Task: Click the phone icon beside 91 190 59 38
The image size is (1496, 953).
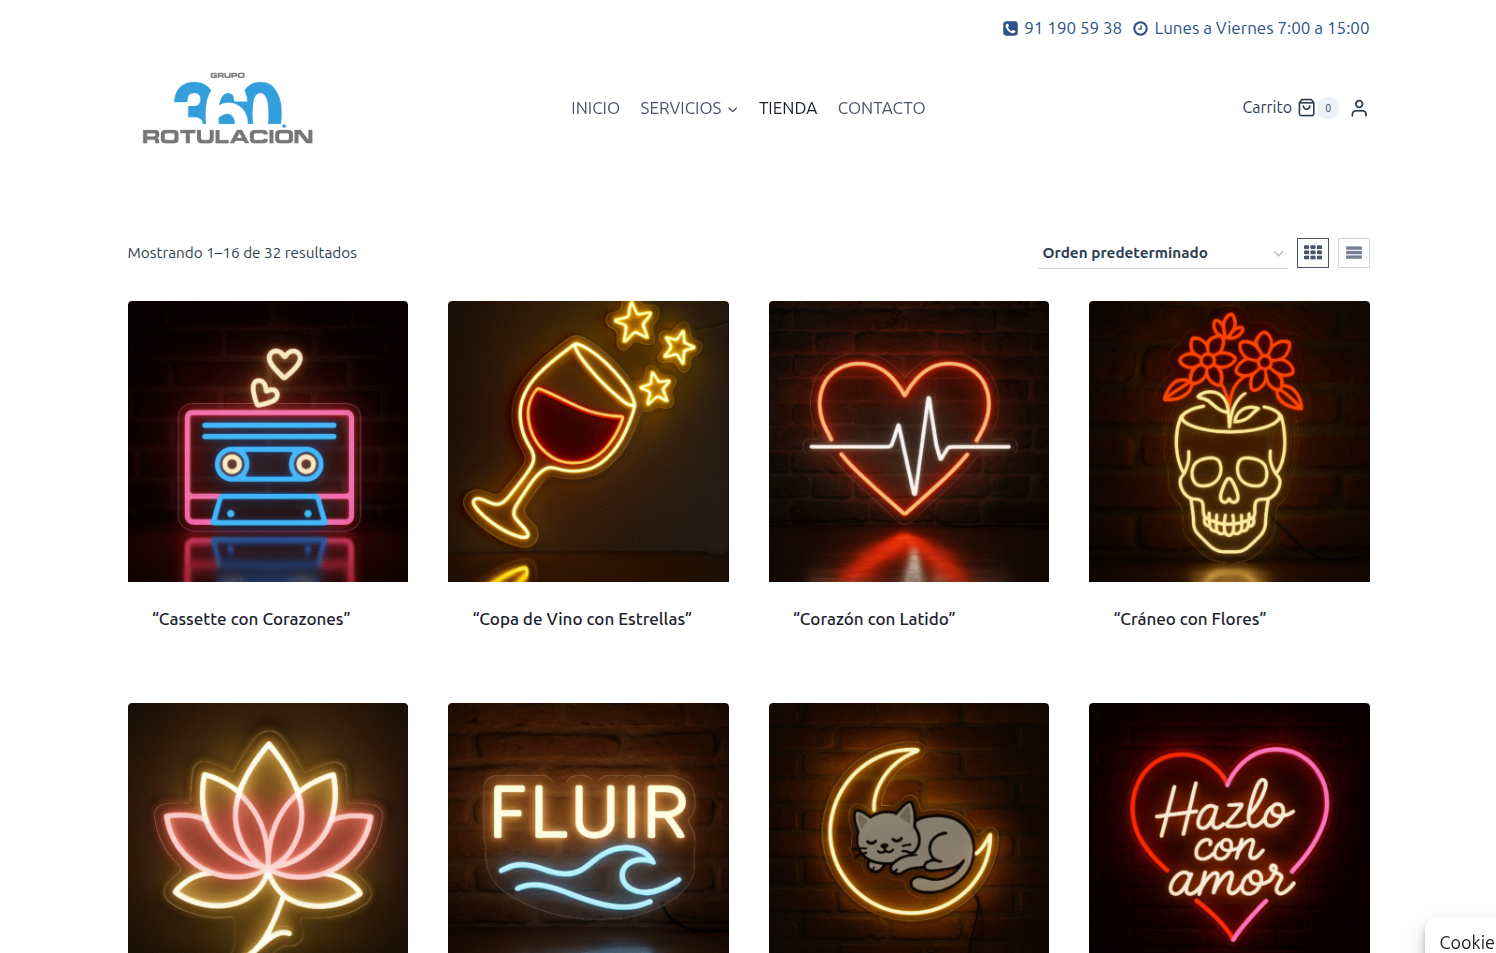Action: pos(1010,29)
